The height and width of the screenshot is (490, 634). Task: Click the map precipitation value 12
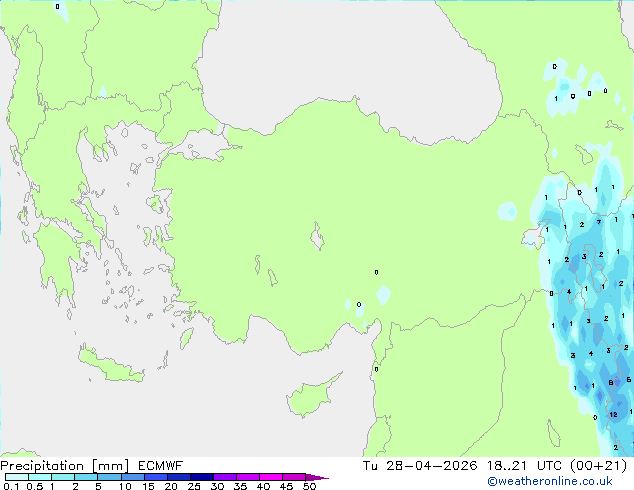[x=613, y=414]
